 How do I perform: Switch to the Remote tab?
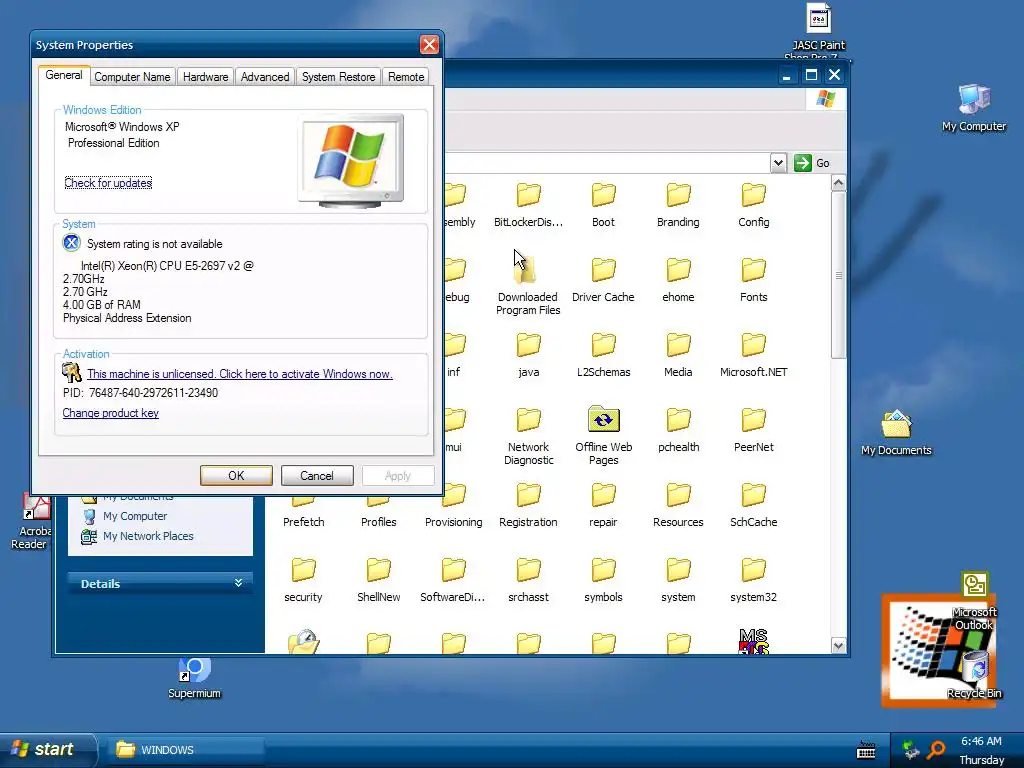point(406,77)
